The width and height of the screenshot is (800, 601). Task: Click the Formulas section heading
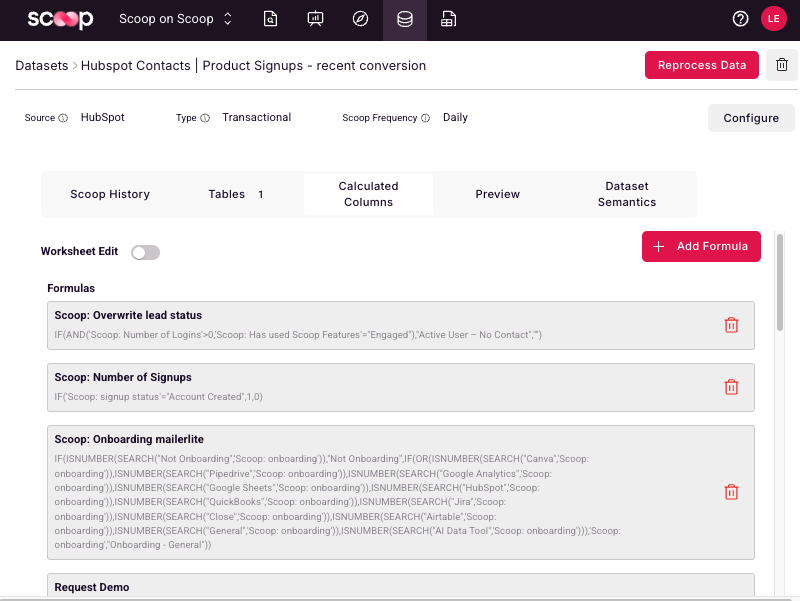point(71,288)
